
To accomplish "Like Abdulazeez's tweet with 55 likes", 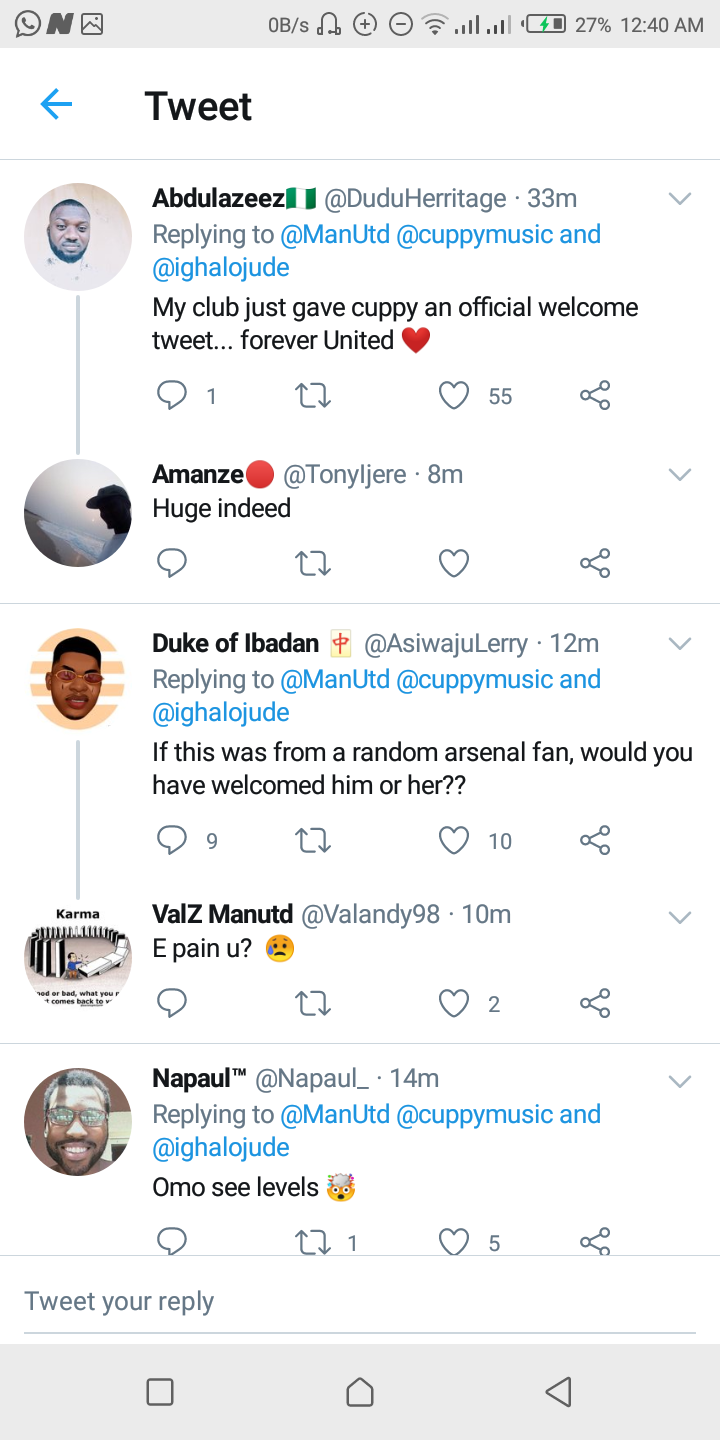I will (x=454, y=396).
